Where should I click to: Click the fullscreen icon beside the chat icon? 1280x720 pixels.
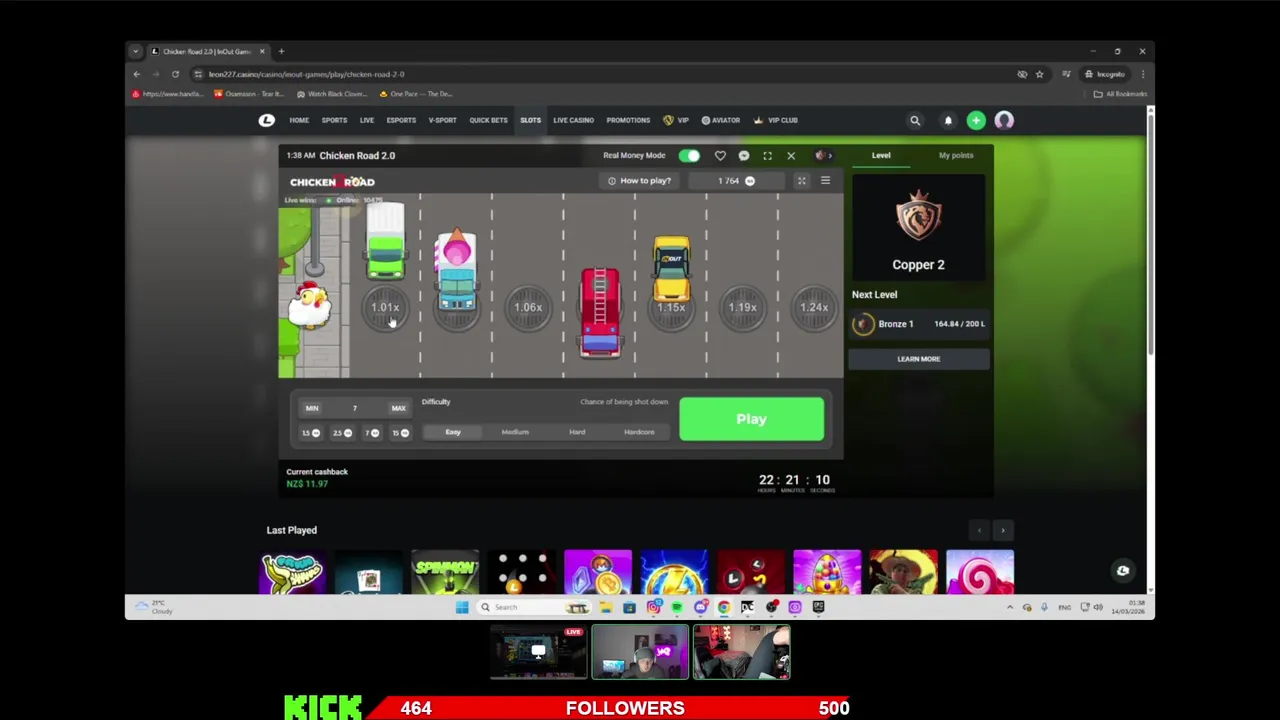click(x=767, y=156)
